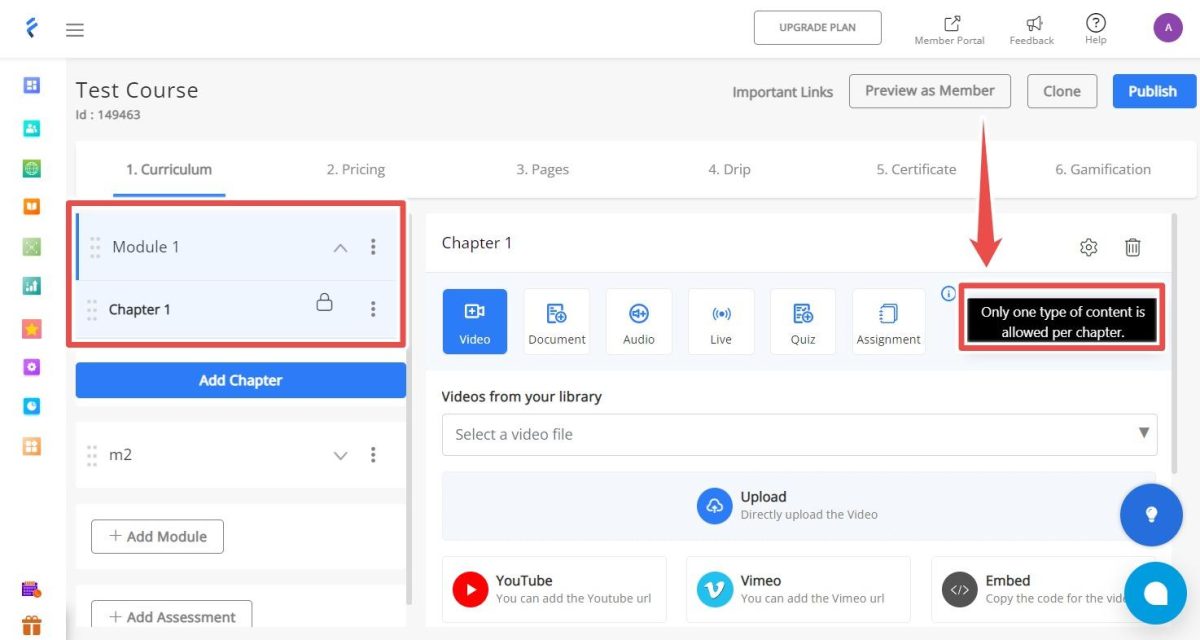
Task: Choose the Quiz content type
Action: [803, 321]
